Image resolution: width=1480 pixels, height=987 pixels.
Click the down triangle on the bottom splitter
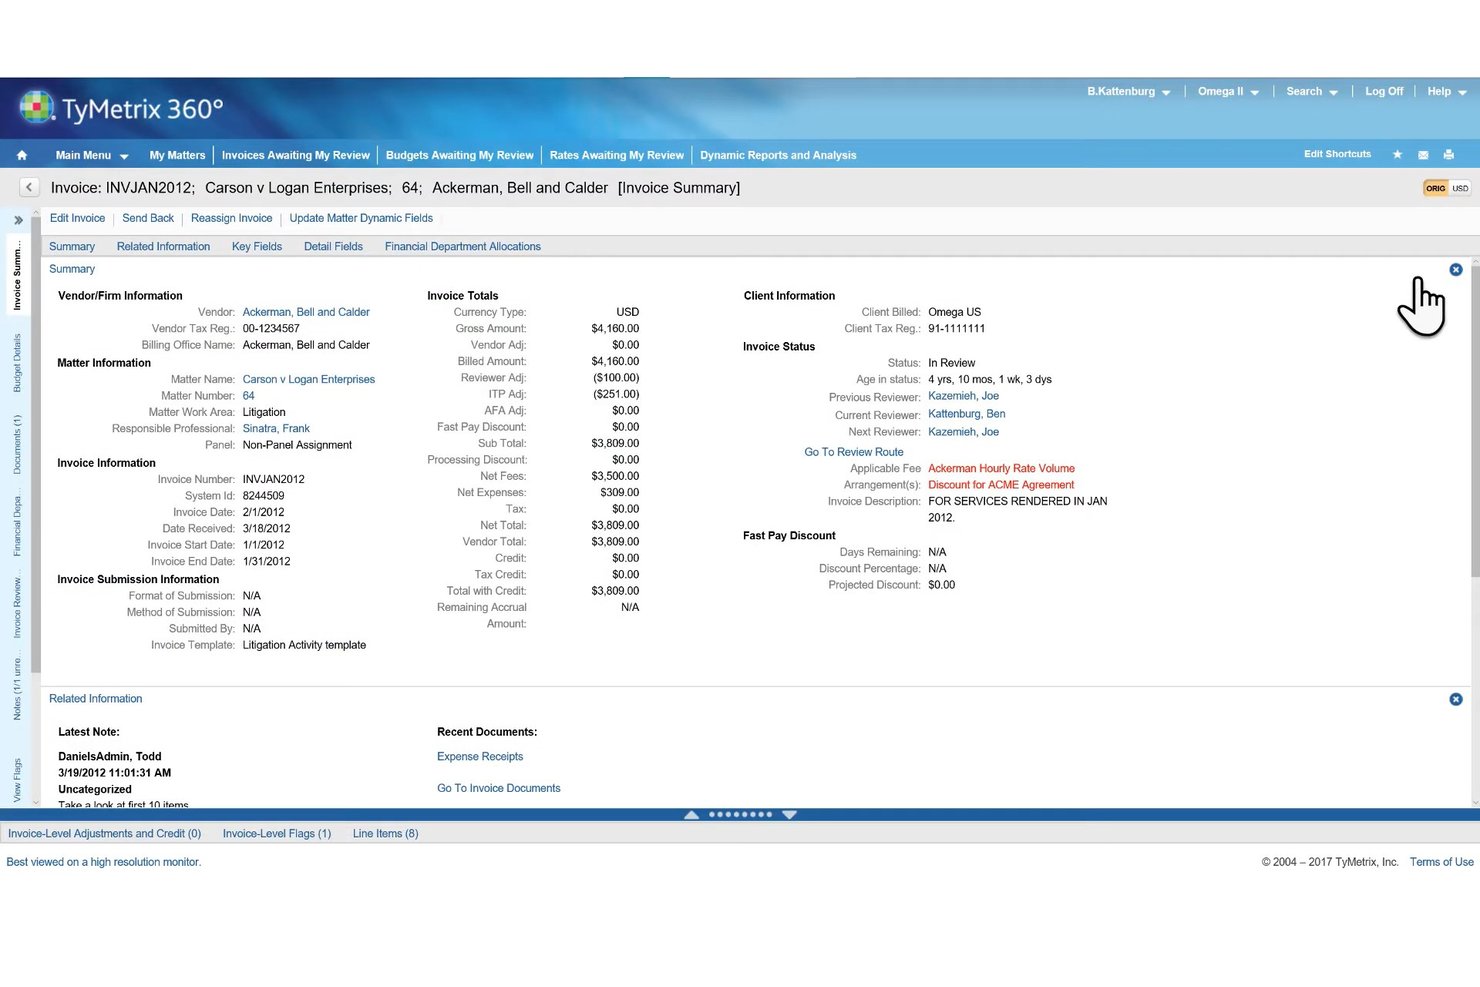(789, 815)
